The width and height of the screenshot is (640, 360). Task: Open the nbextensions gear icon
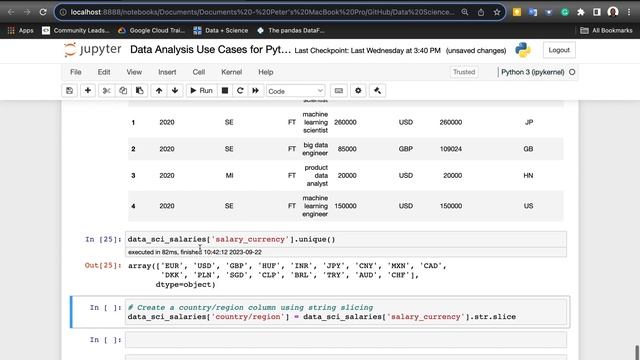pyautogui.click(x=358, y=91)
